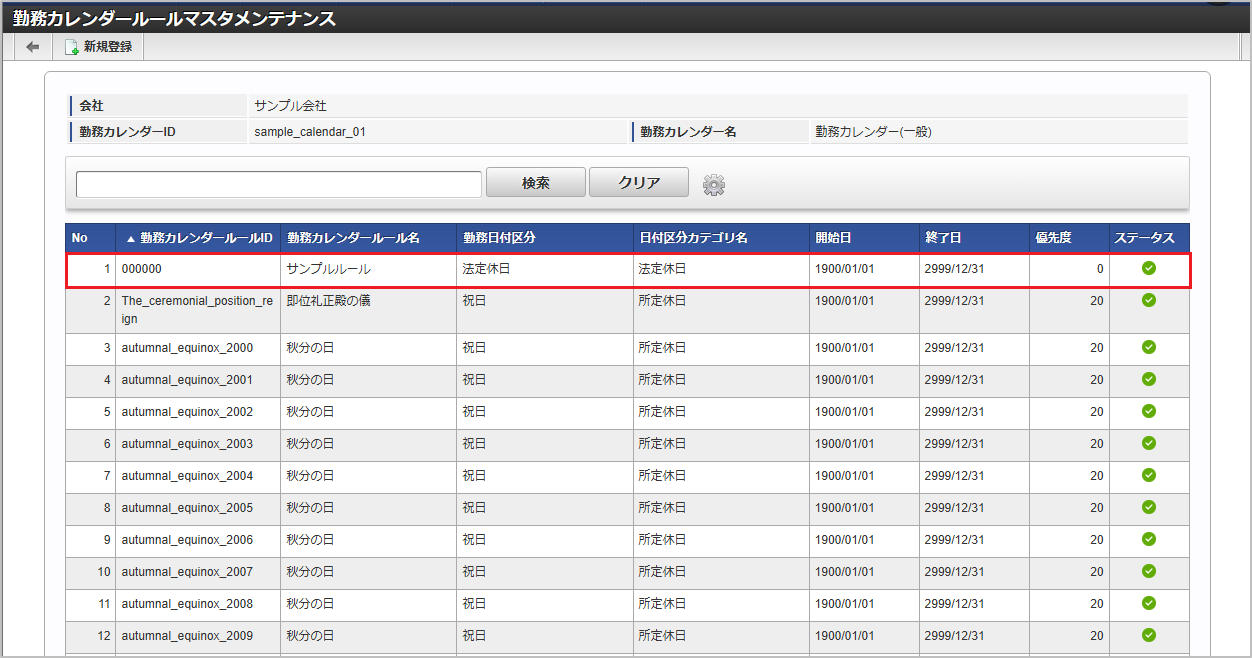This screenshot has width=1252, height=658.
Task: Click status icon for autumnal_equinox_2000 row
Action: pyautogui.click(x=1148, y=347)
